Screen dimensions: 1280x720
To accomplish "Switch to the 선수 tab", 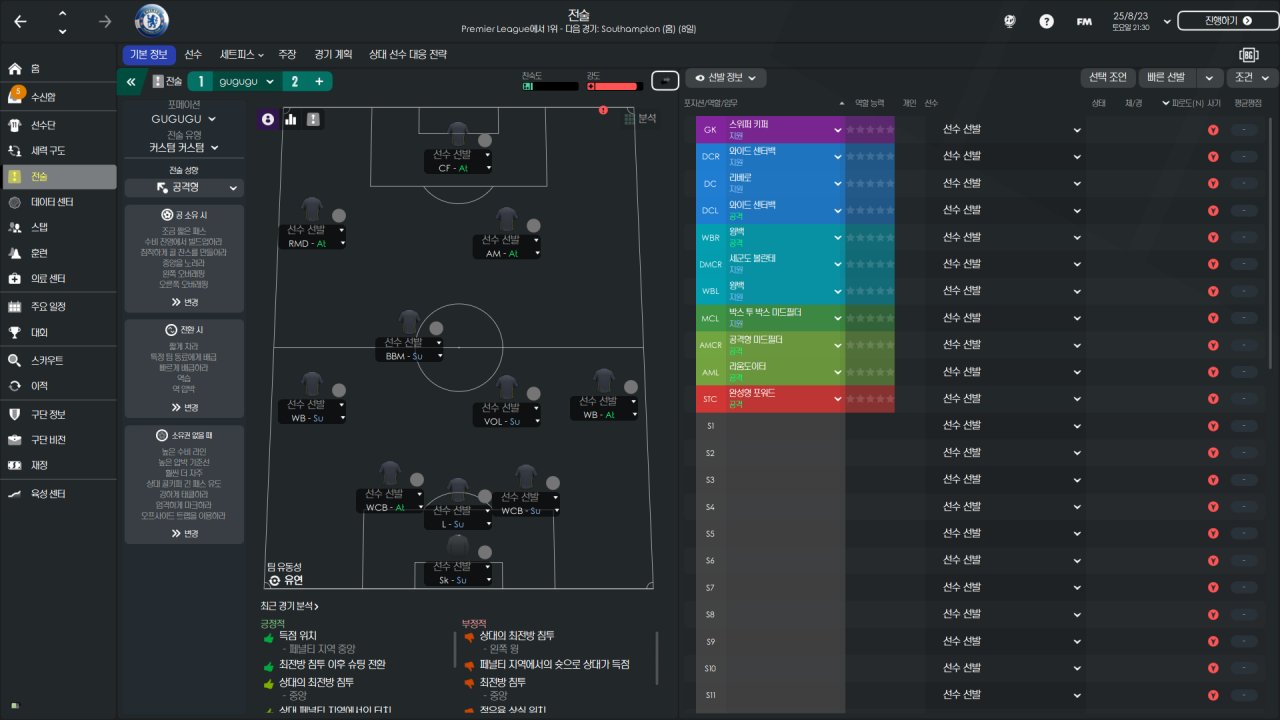I will tap(193, 54).
